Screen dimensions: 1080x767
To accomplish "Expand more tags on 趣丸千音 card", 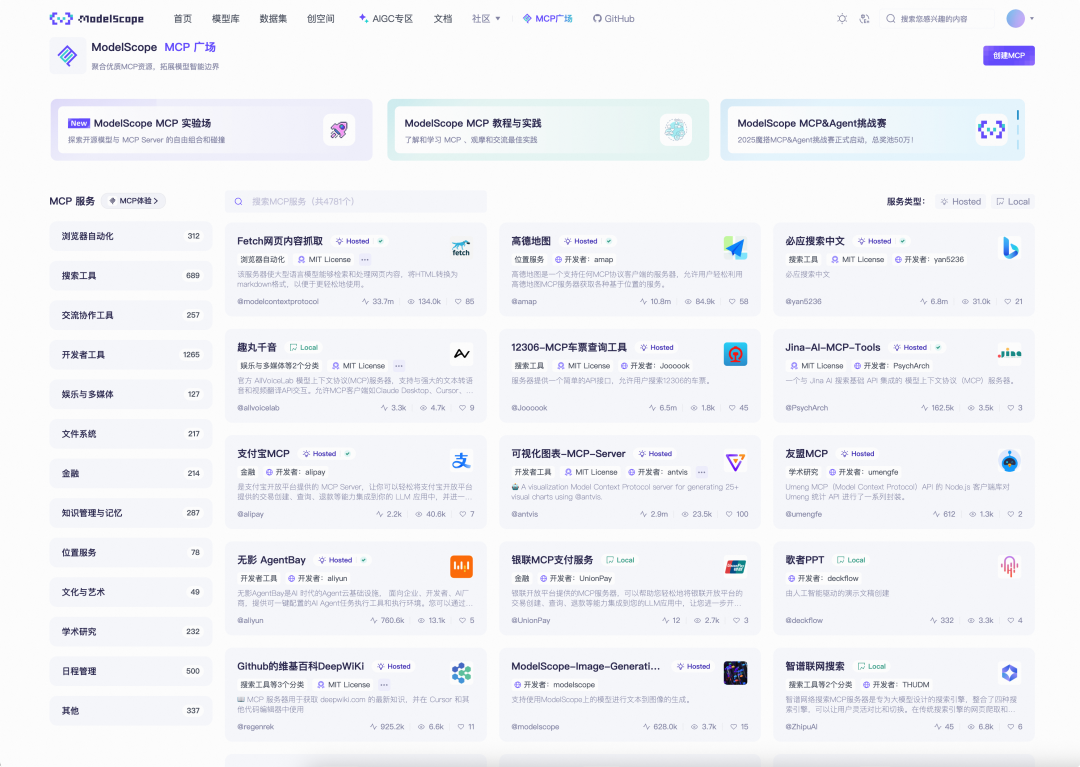I will click(x=399, y=366).
